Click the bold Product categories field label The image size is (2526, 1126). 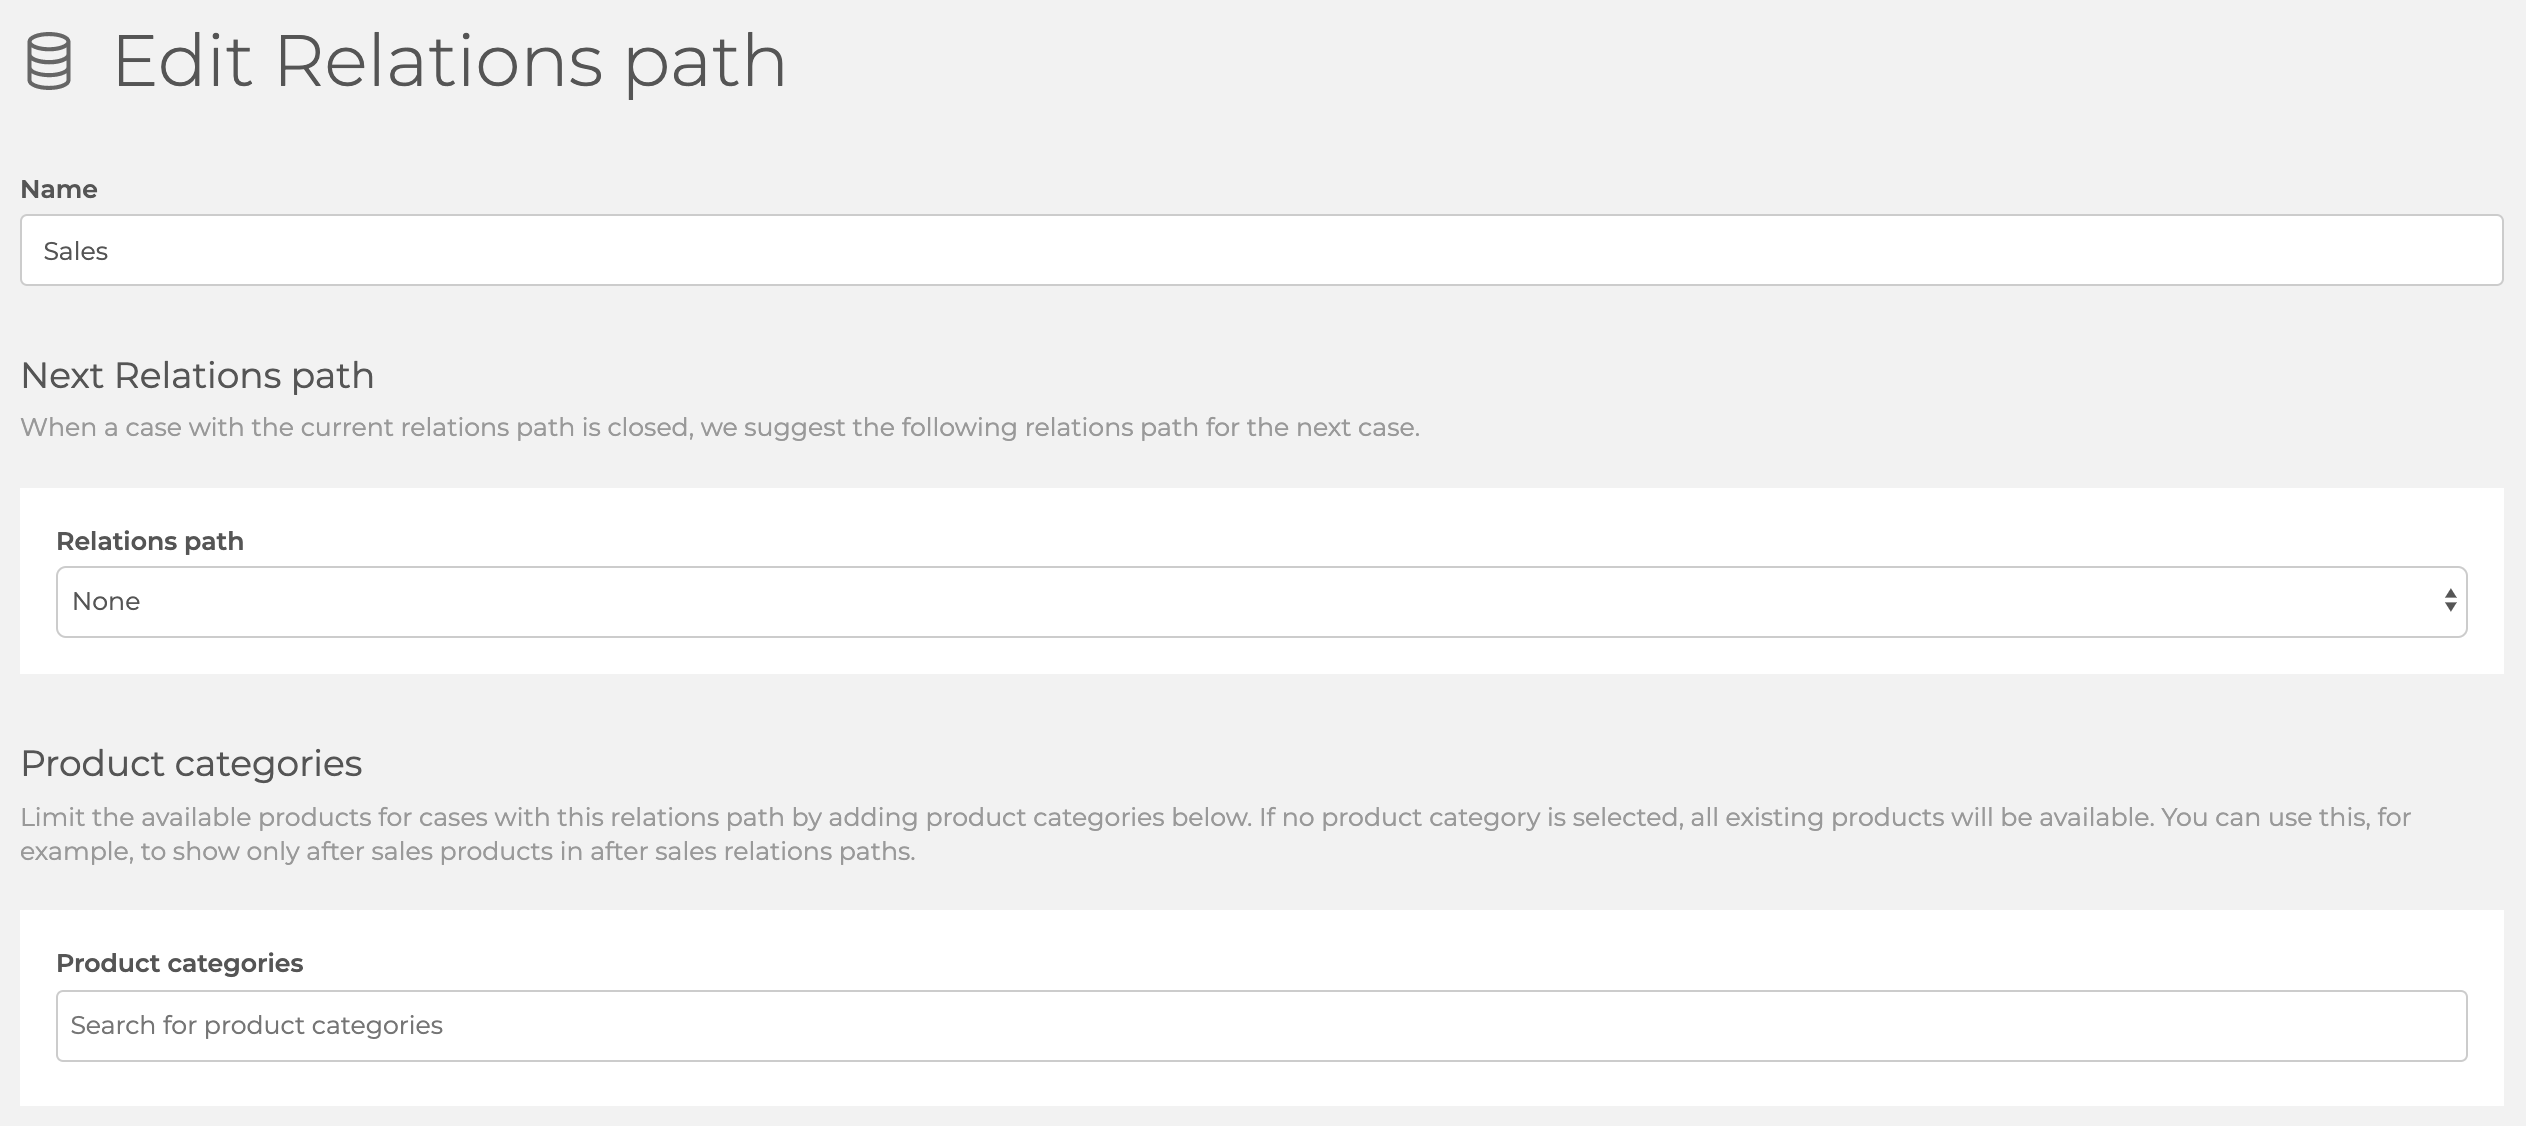[180, 963]
